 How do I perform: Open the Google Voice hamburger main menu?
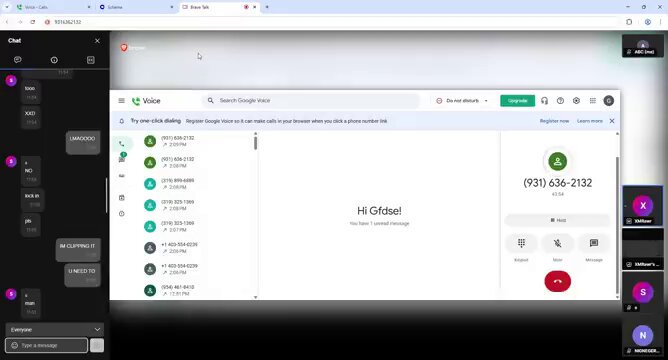(x=121, y=101)
